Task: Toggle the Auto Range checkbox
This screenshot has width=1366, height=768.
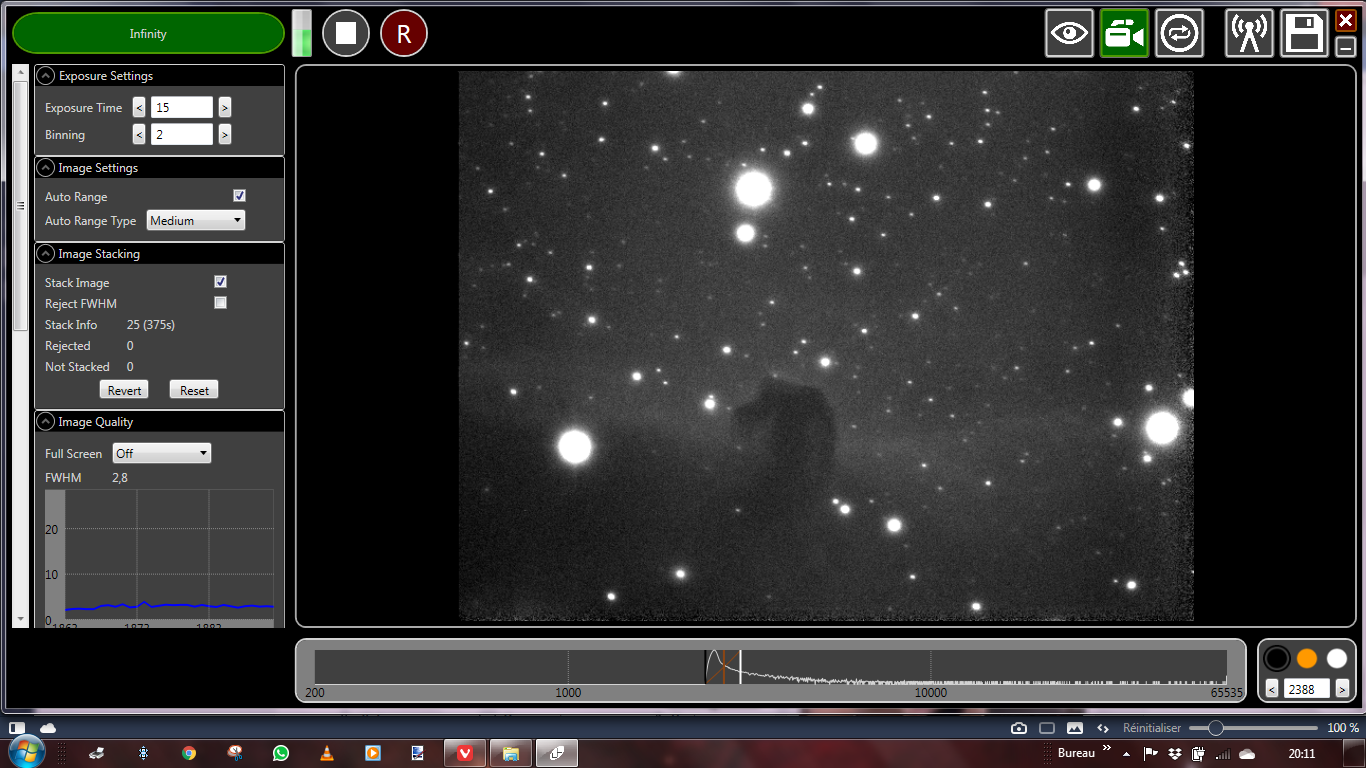Action: 239,196
